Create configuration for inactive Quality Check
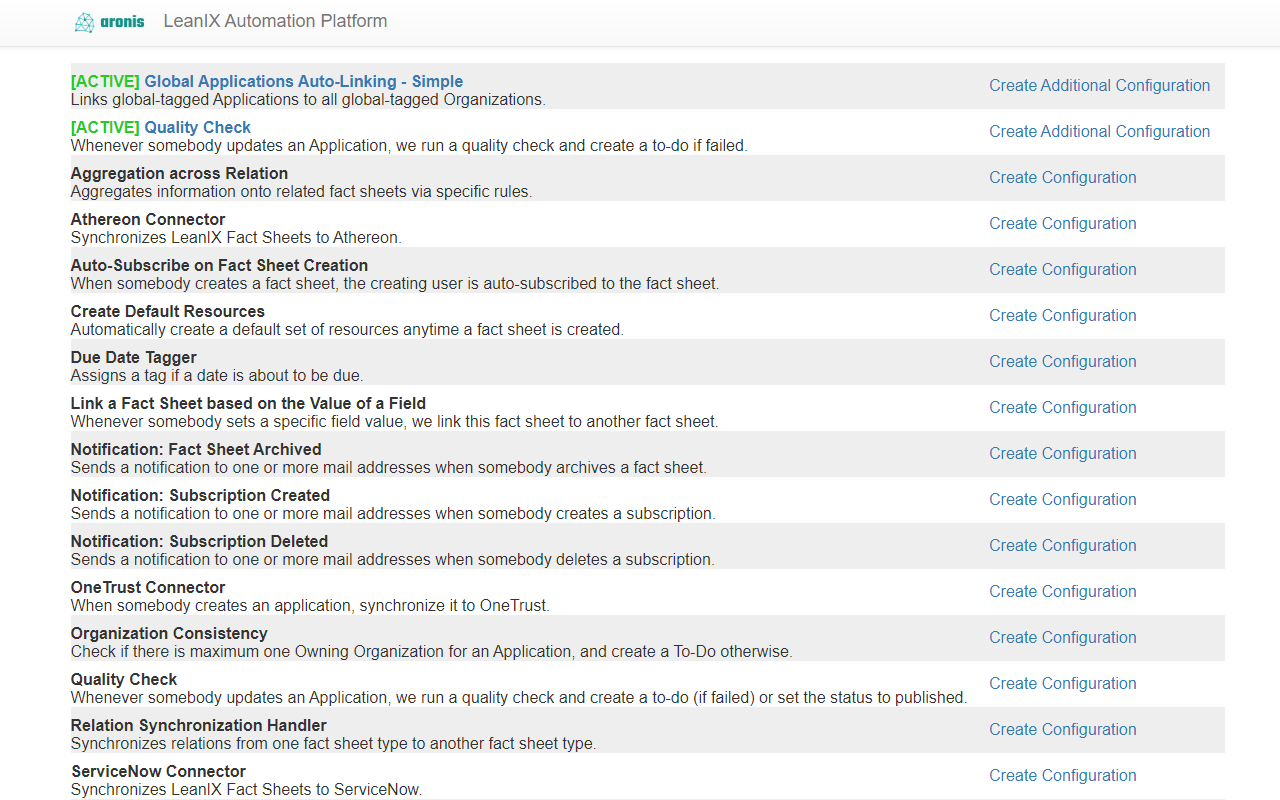This screenshot has height=800, width=1280. click(1063, 684)
